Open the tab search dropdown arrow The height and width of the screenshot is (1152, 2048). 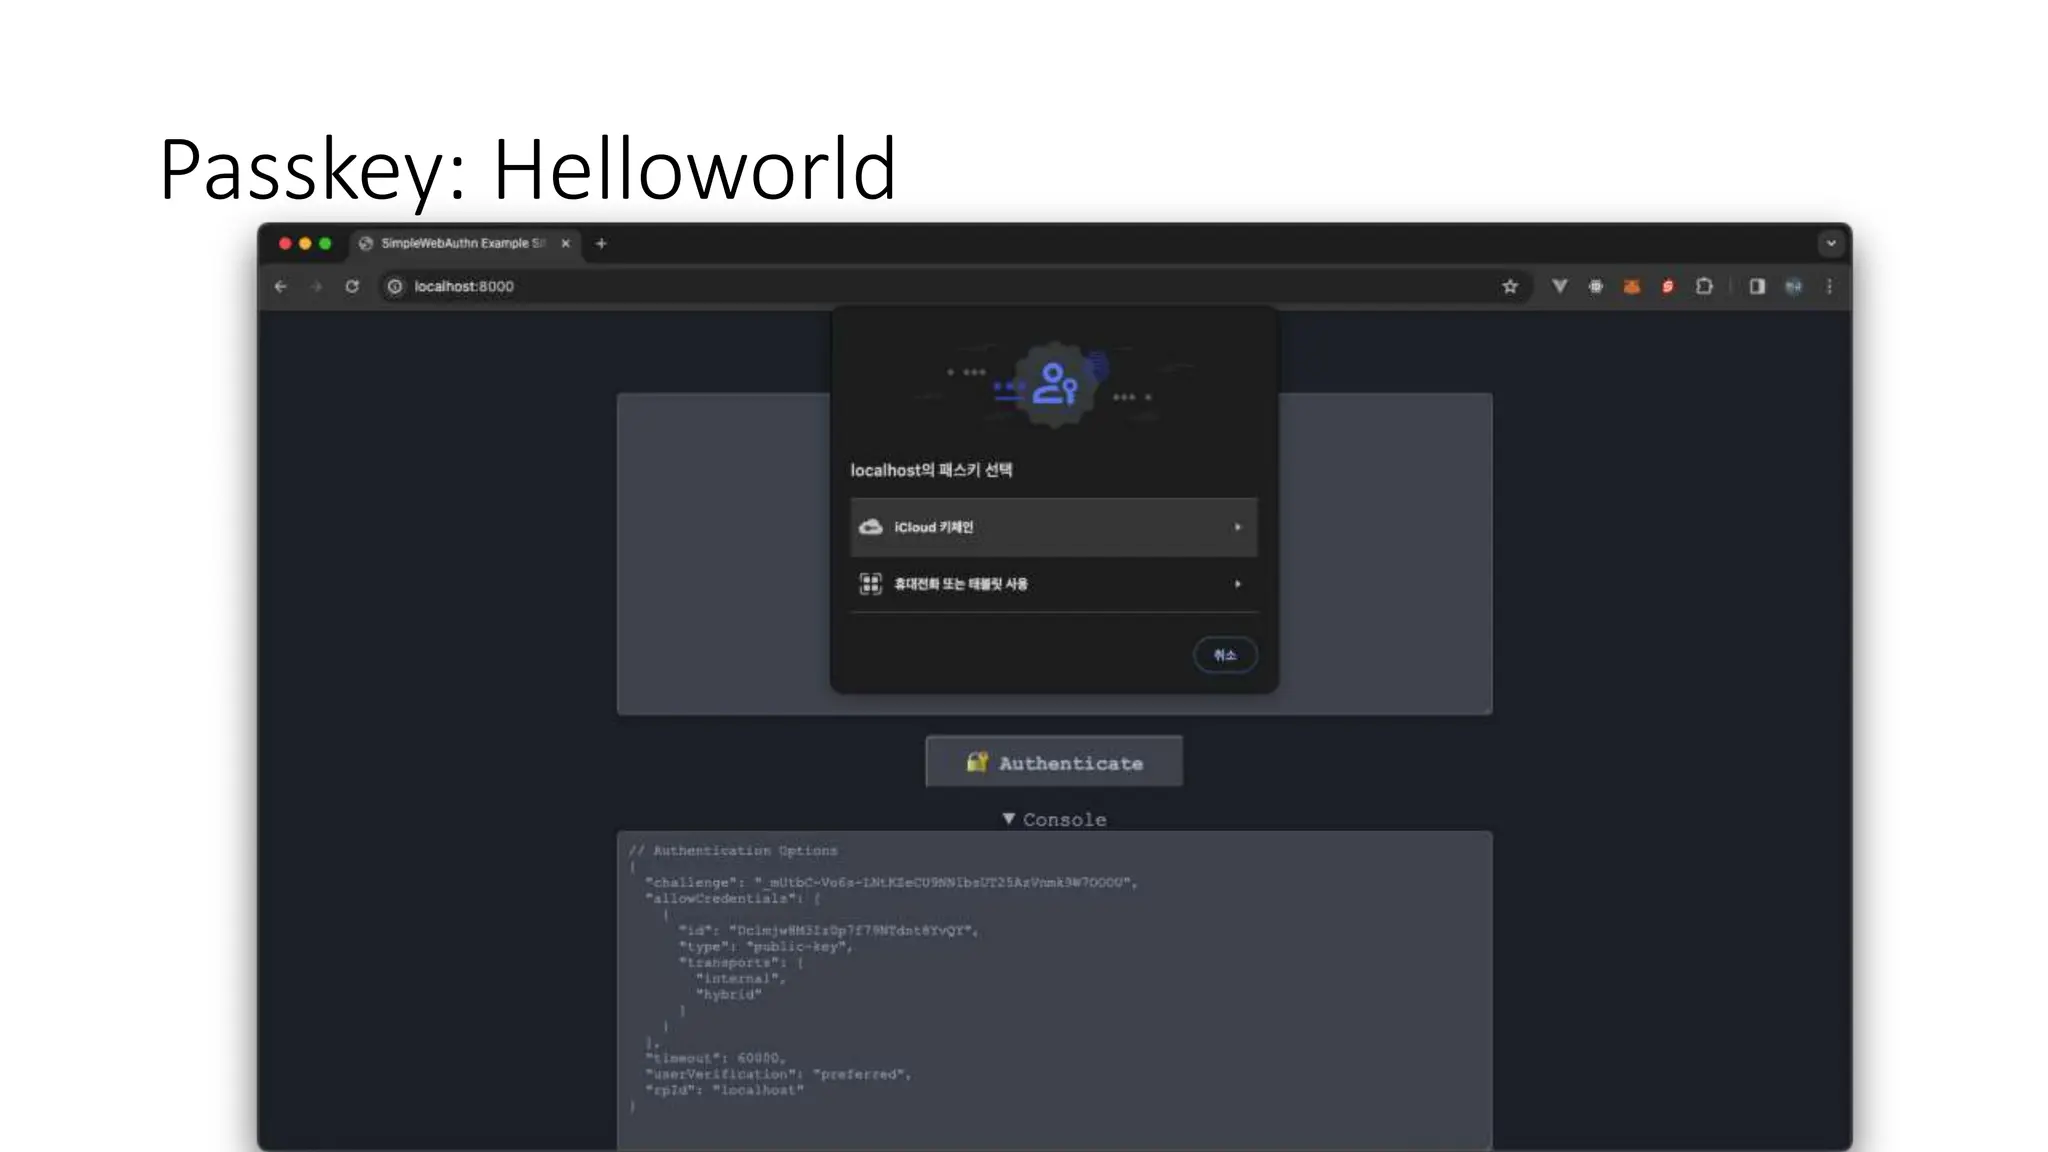[1831, 243]
